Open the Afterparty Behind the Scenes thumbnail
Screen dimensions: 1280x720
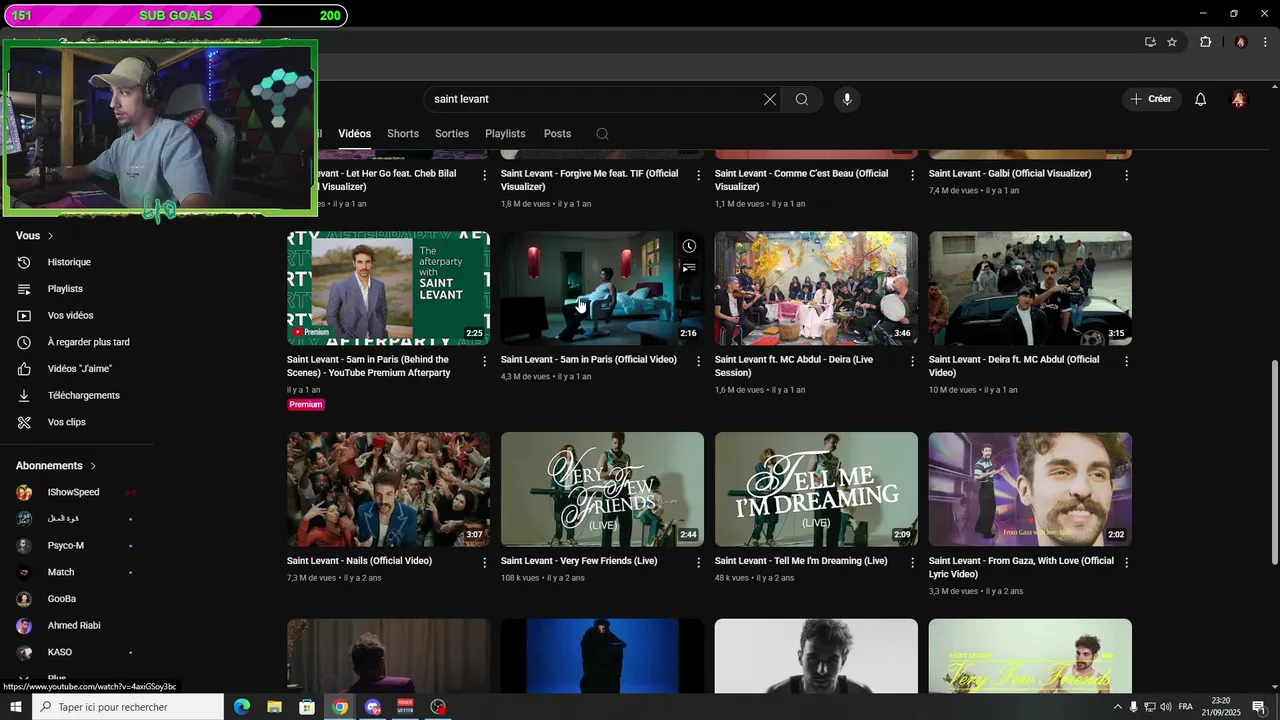388,289
